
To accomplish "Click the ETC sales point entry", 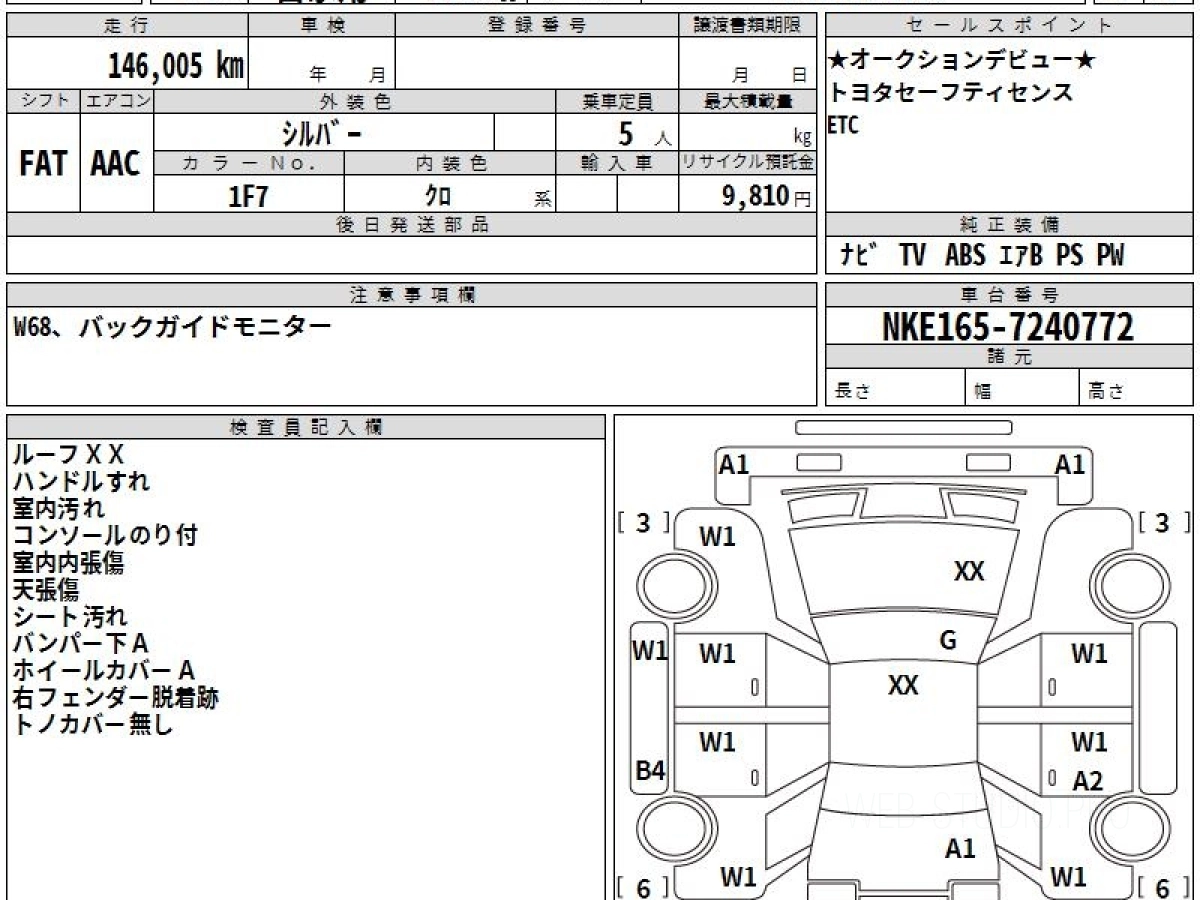I will click(844, 125).
